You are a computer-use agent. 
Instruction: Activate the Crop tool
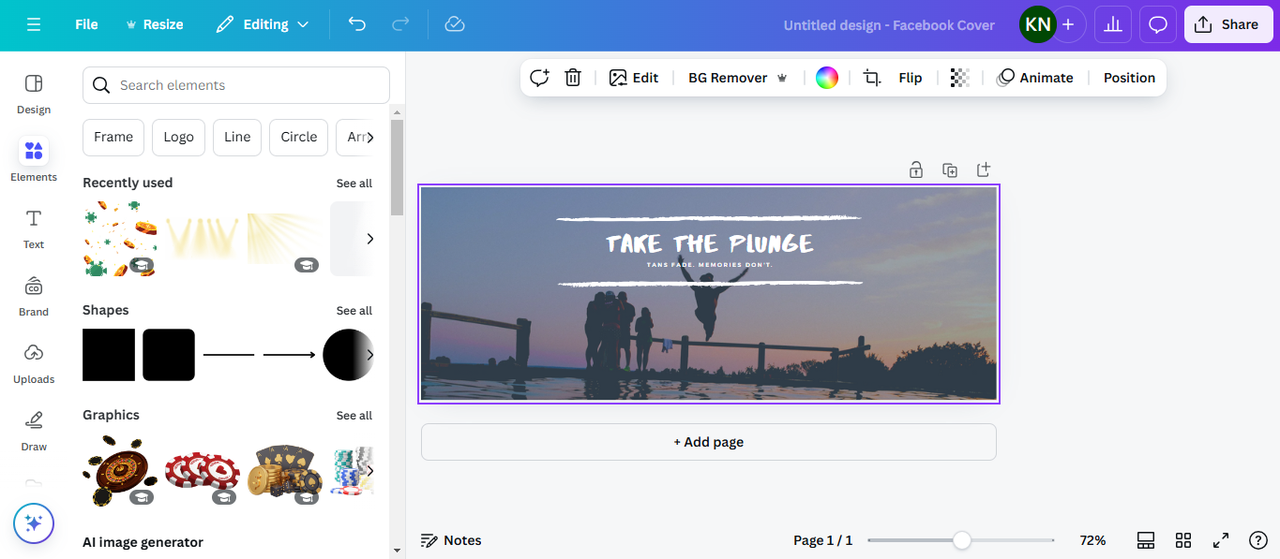click(872, 78)
